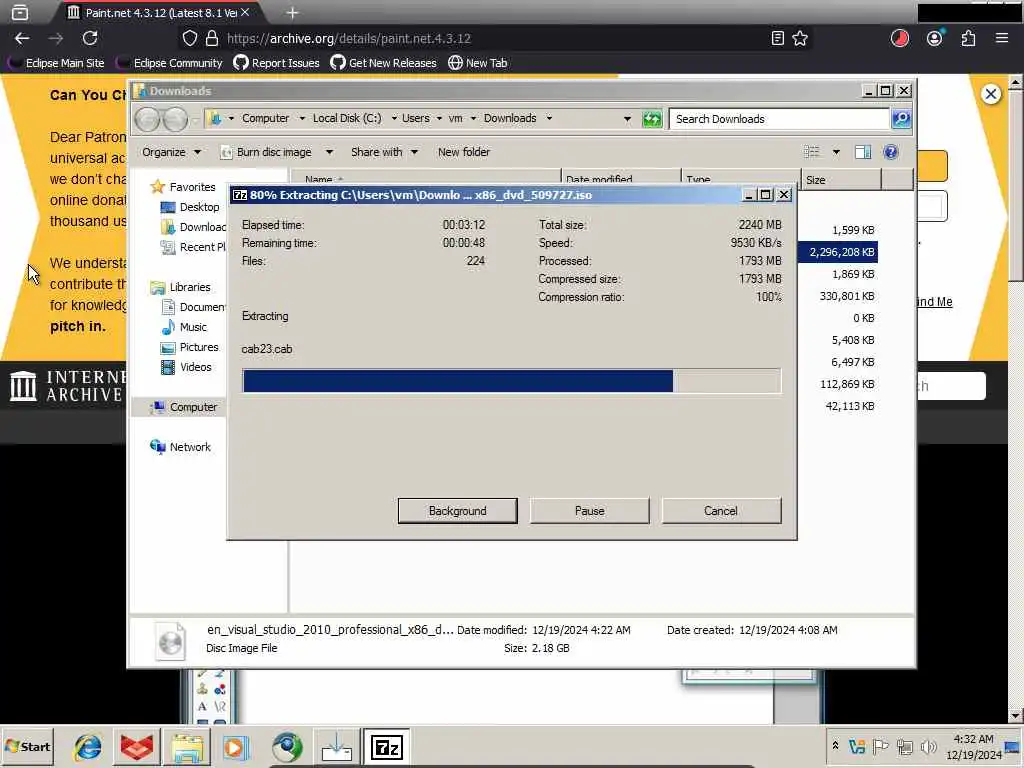Image resolution: width=1024 pixels, height=768 pixels.
Task: Toggle the Explorer preview pane icon
Action: tap(863, 152)
